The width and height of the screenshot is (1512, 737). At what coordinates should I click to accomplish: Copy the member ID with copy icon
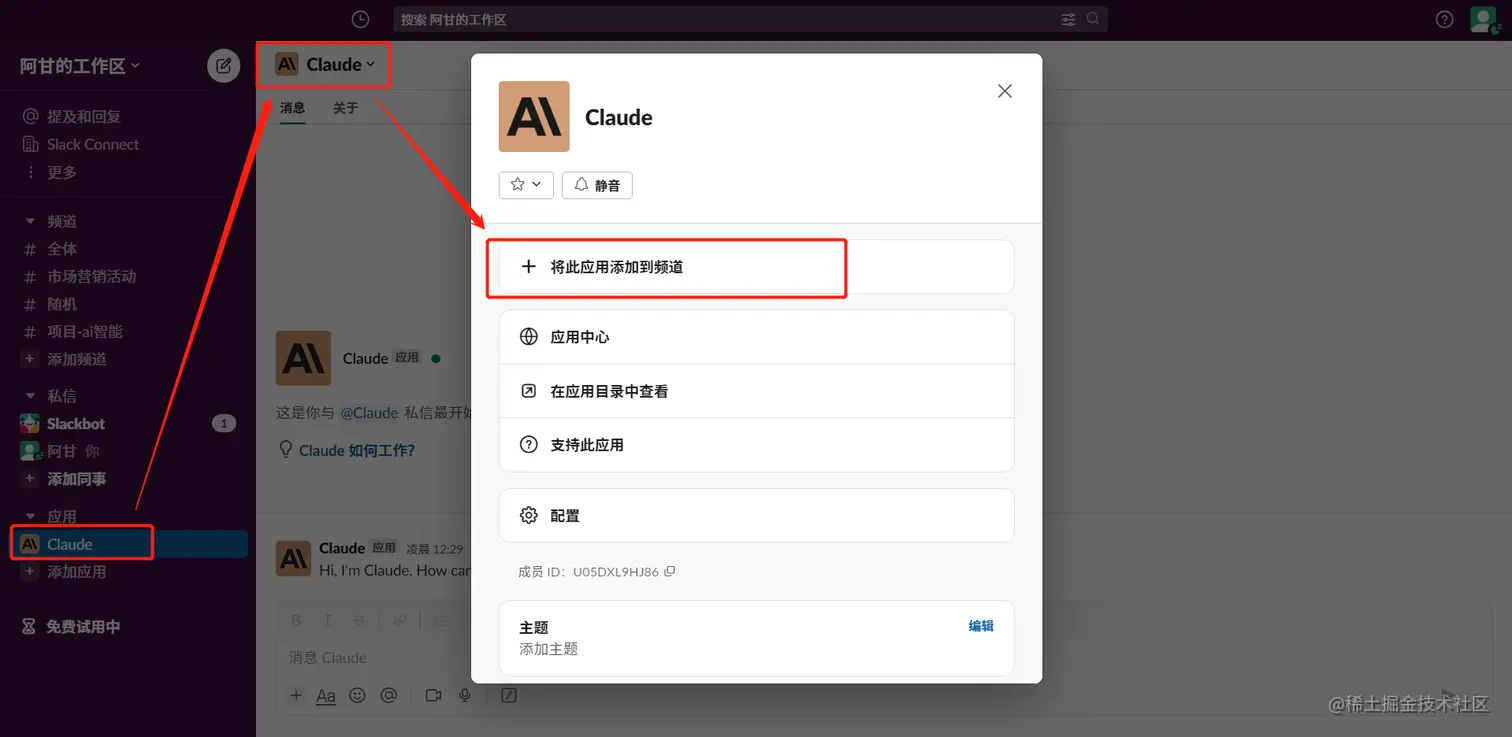click(x=670, y=572)
